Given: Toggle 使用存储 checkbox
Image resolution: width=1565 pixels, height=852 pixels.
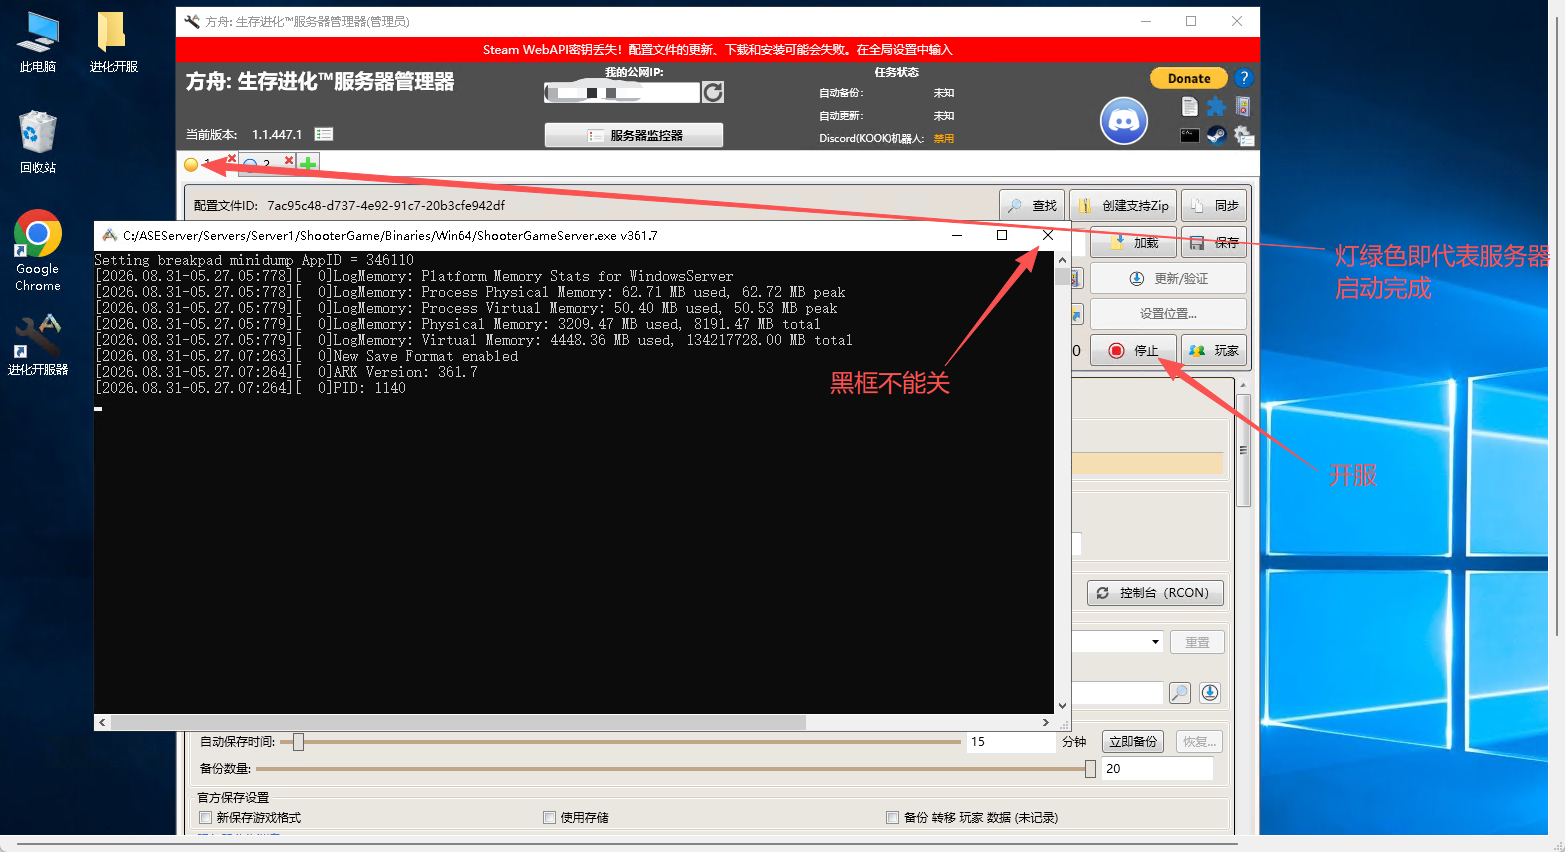Looking at the screenshot, I should pos(549,818).
